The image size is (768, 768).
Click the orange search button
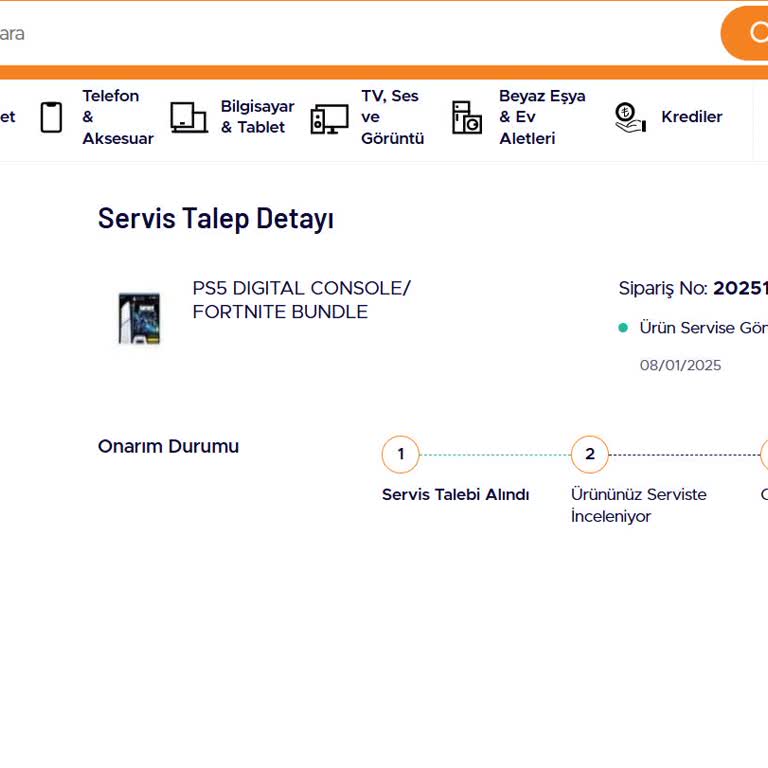745,33
